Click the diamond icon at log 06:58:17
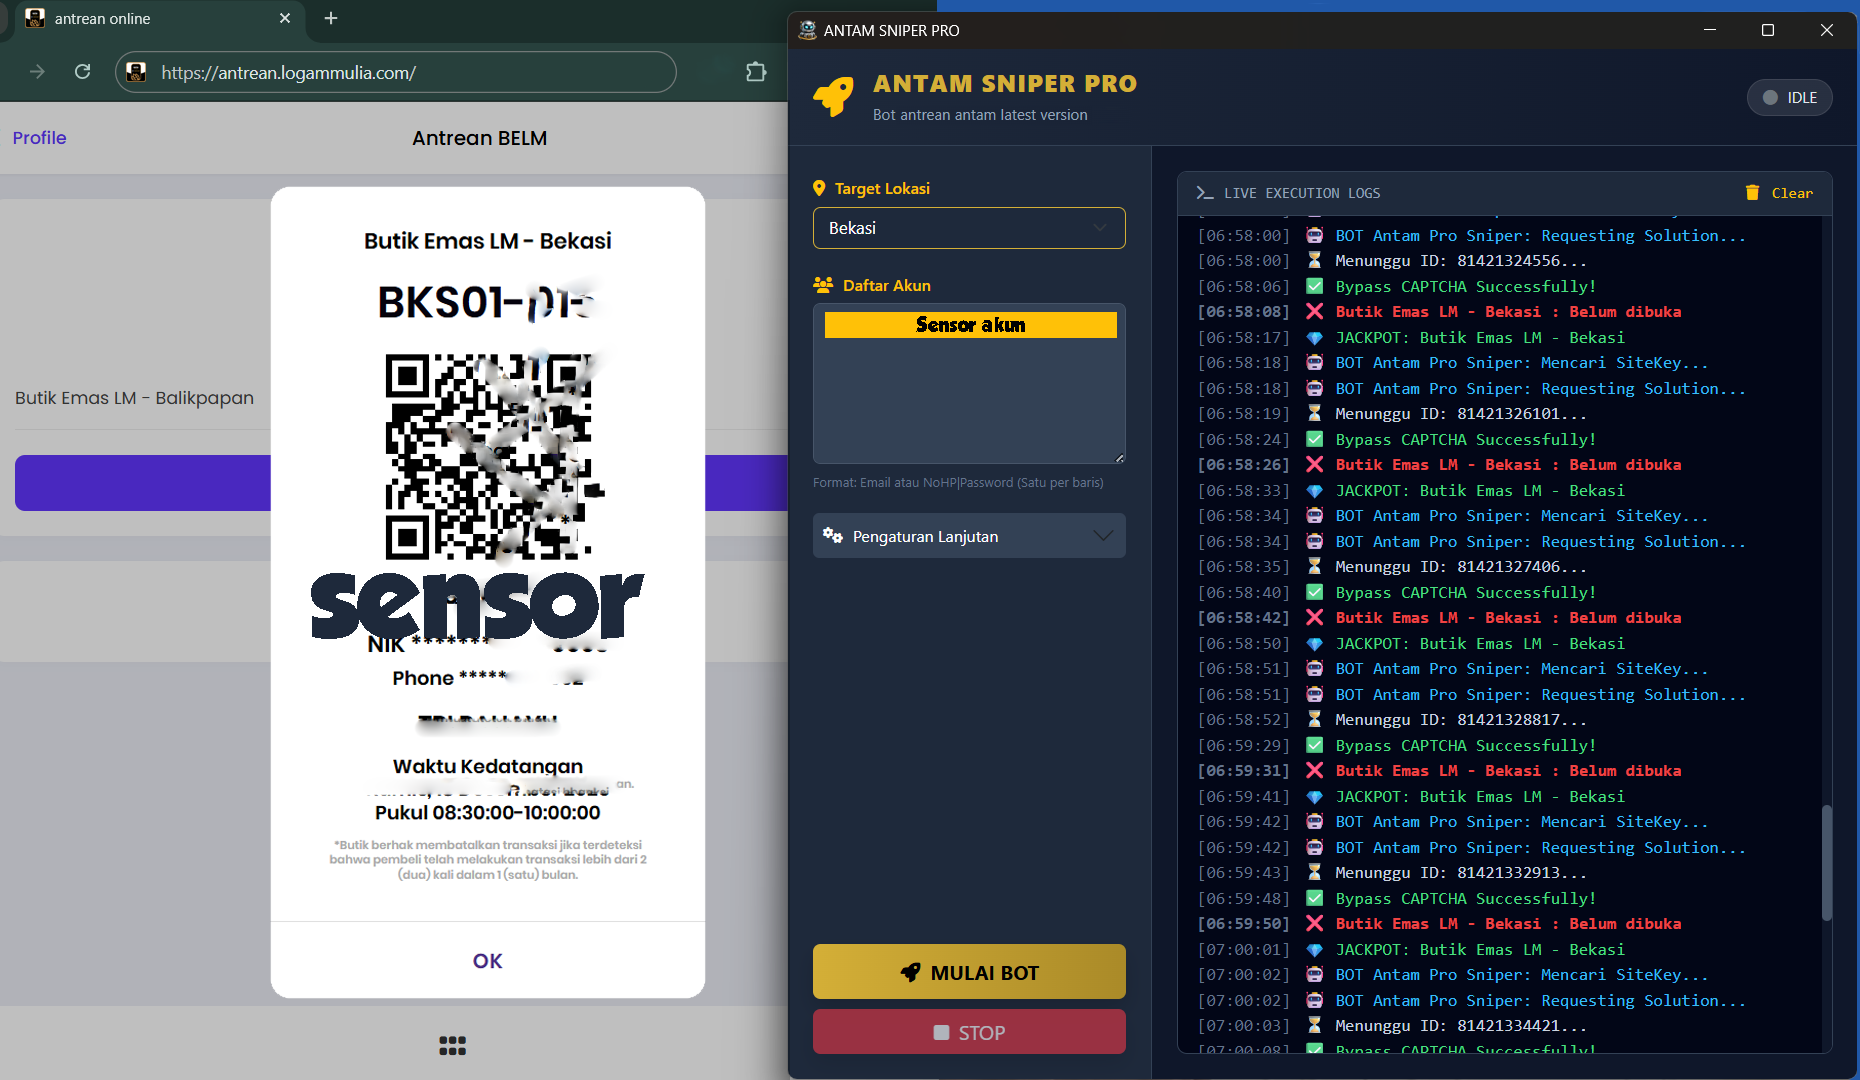The image size is (1860, 1080). tap(1314, 338)
